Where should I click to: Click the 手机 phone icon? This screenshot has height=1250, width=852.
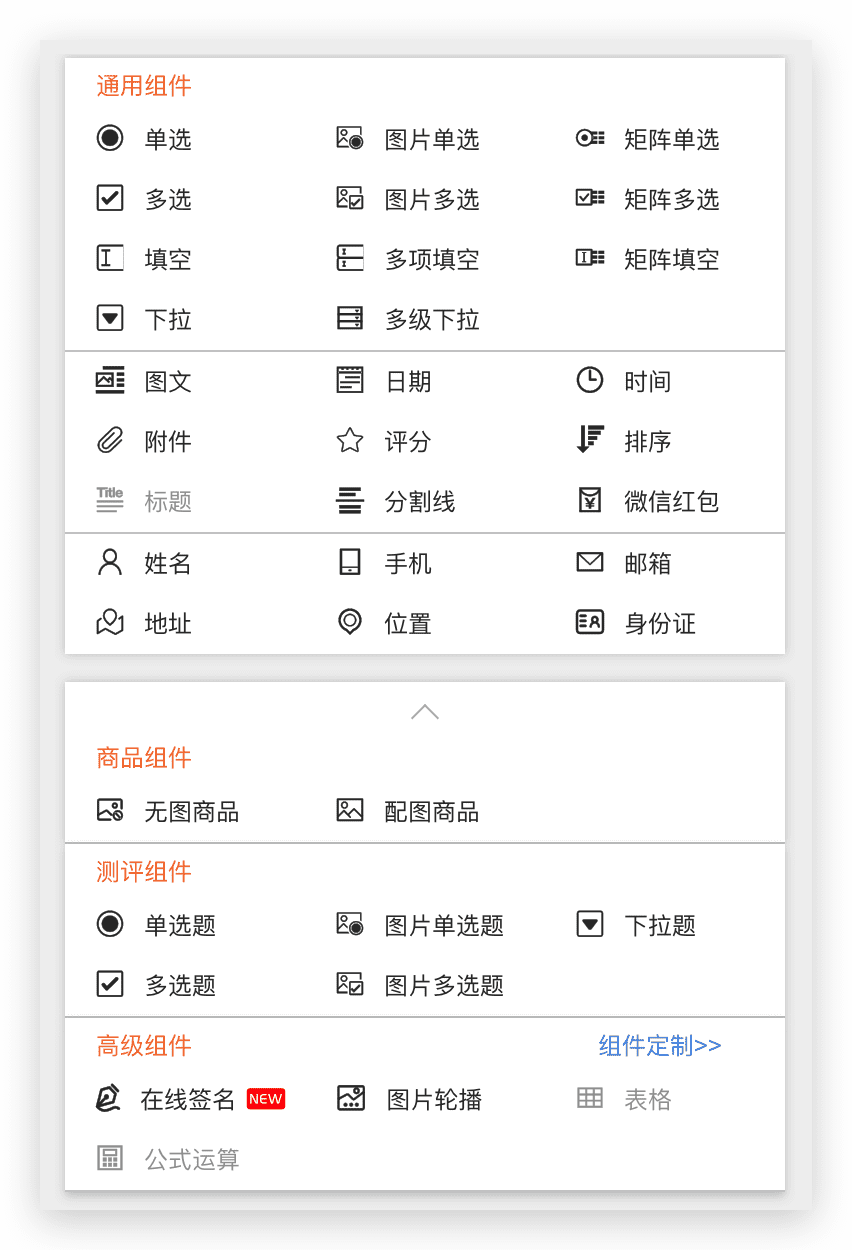point(350,562)
